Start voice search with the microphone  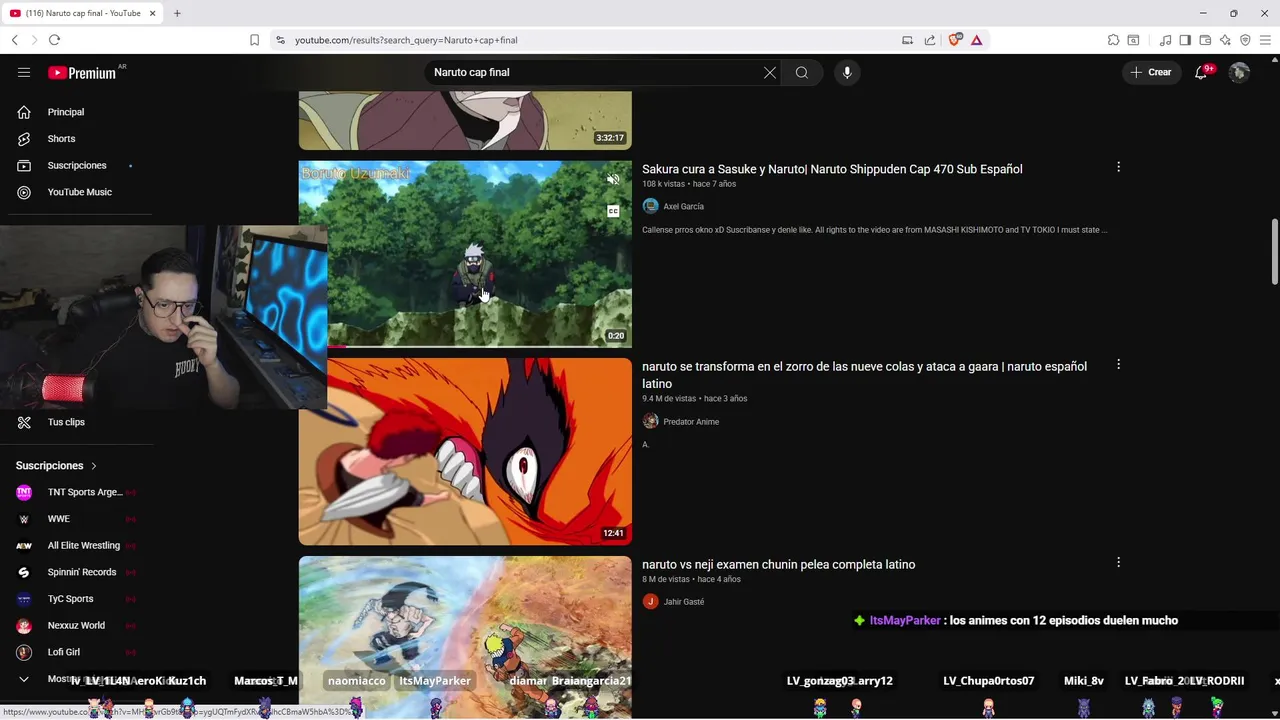[x=847, y=72]
